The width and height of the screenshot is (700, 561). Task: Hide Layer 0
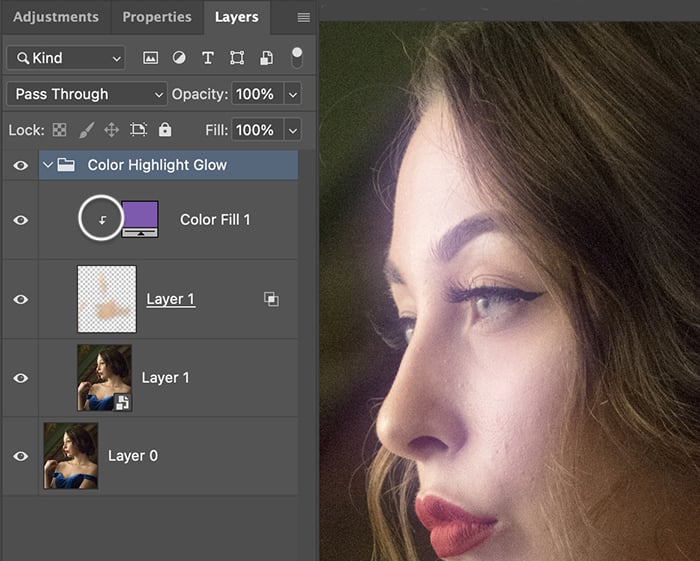[x=21, y=456]
